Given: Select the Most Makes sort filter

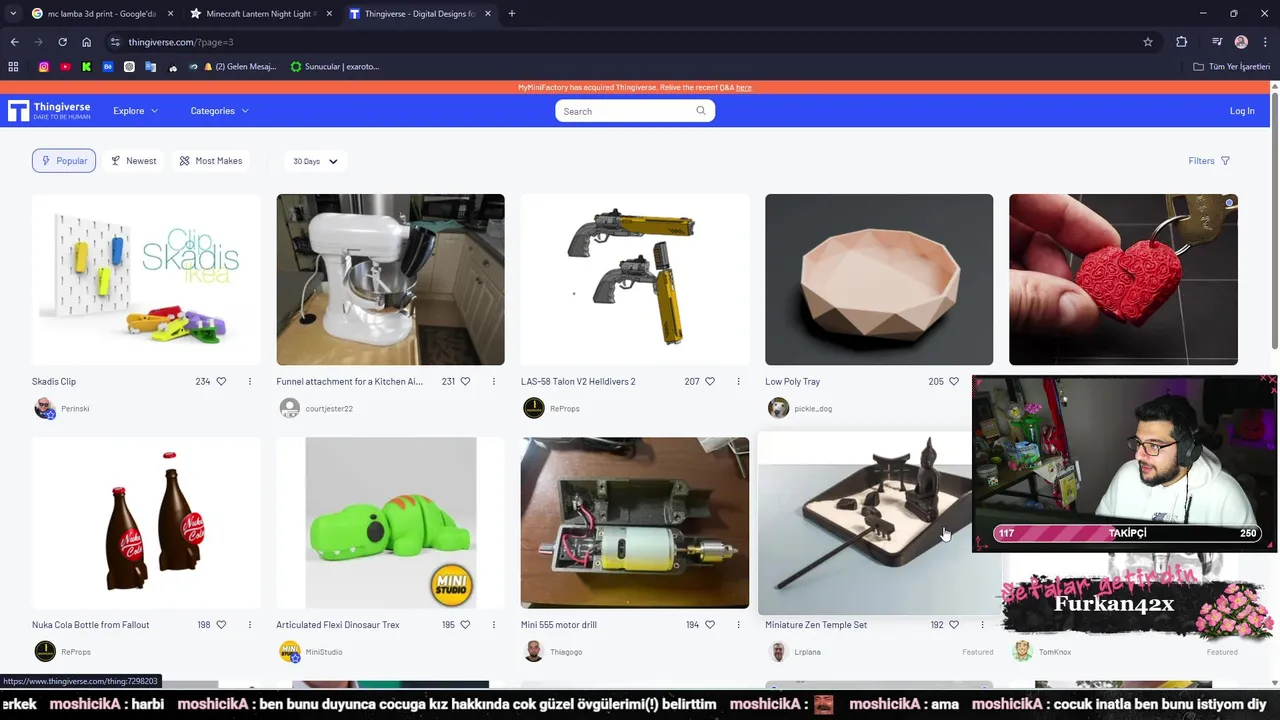Looking at the screenshot, I should tap(211, 161).
